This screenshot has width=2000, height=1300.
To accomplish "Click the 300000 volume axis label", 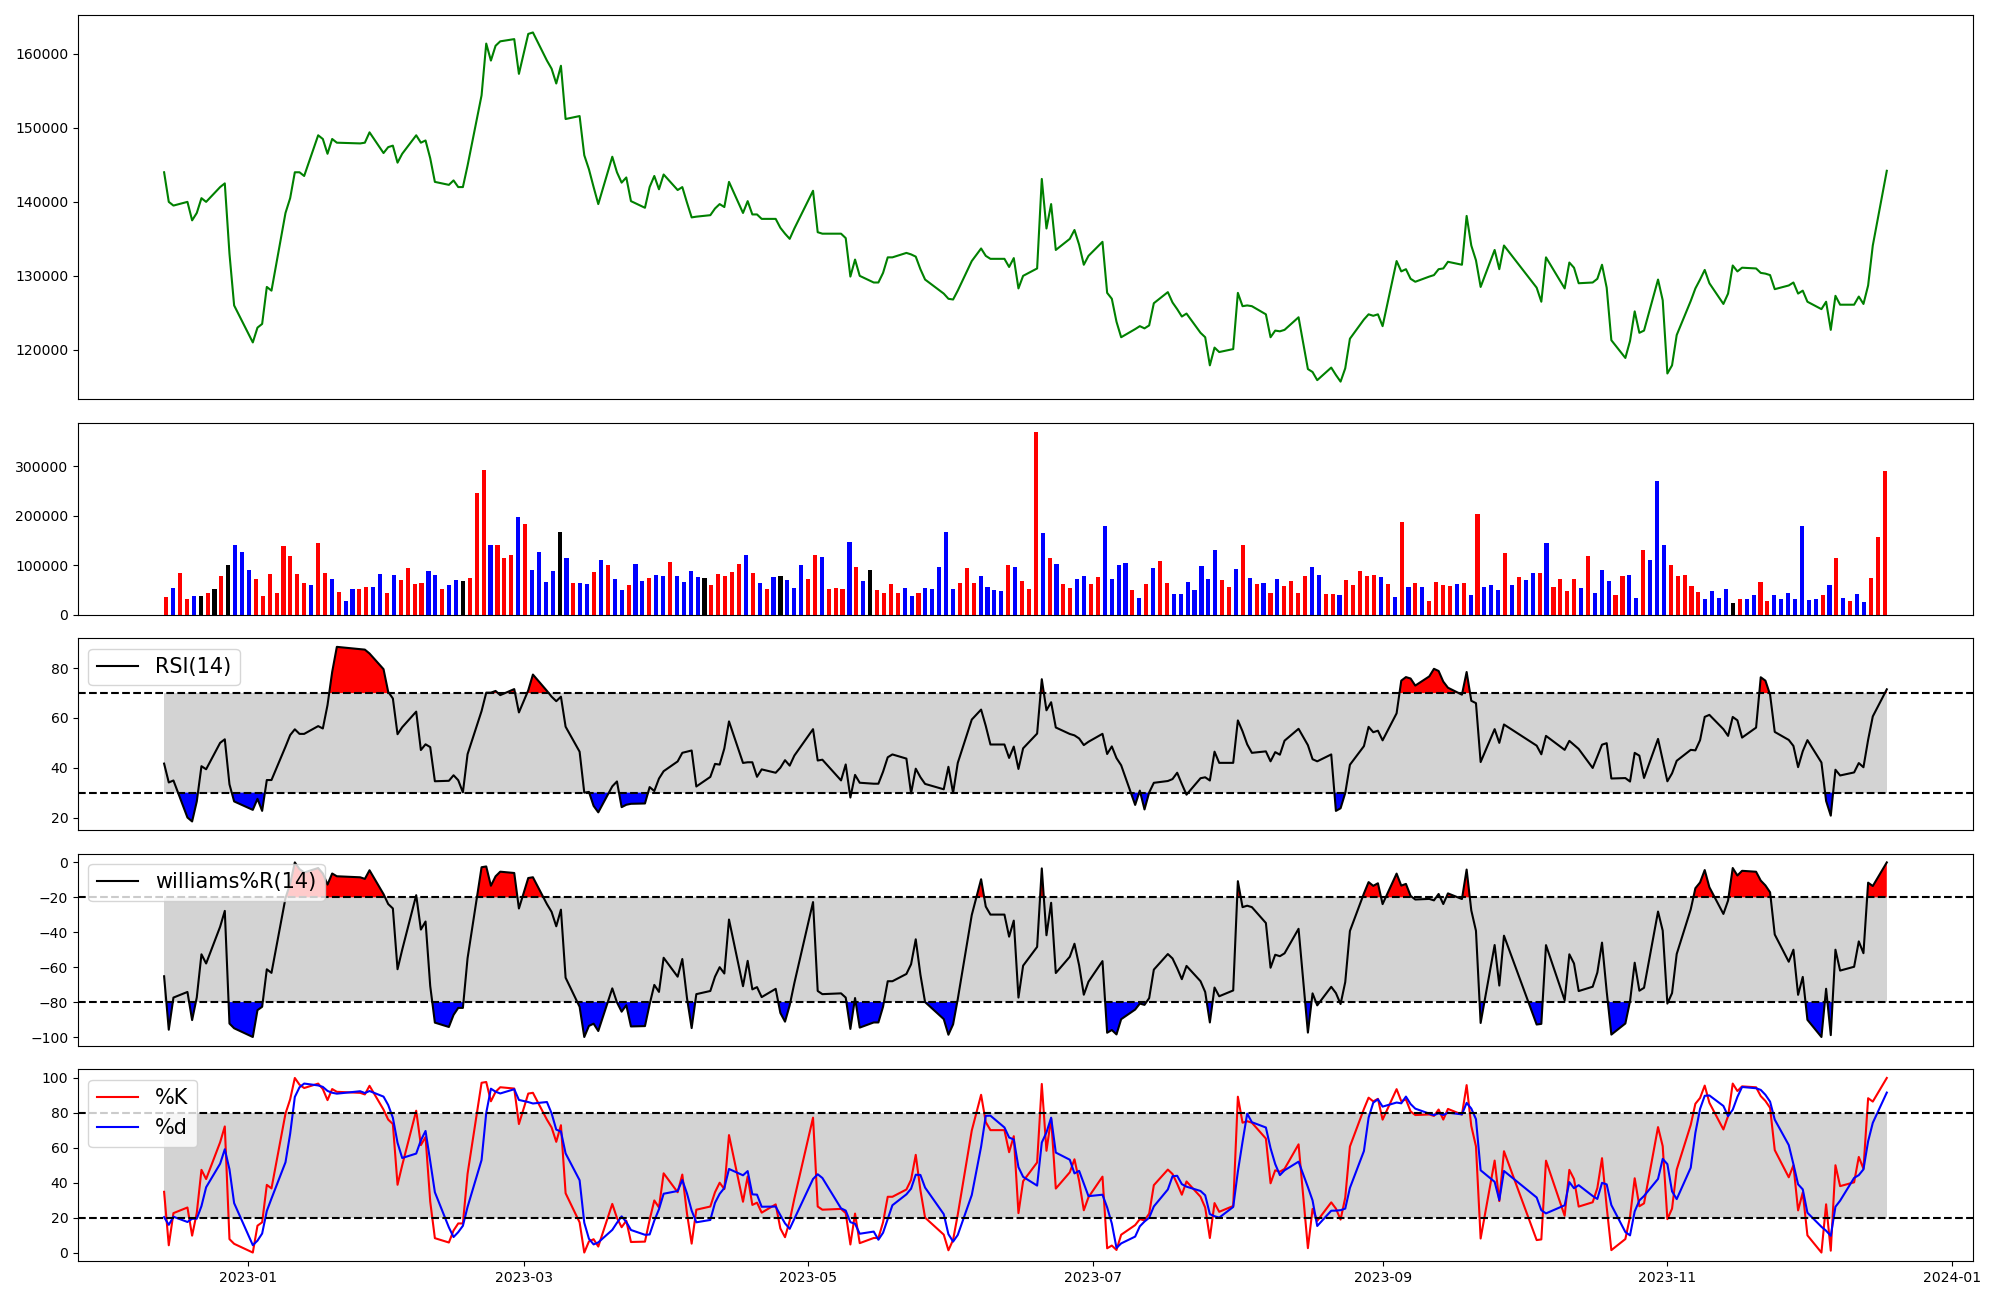I will [x=42, y=467].
